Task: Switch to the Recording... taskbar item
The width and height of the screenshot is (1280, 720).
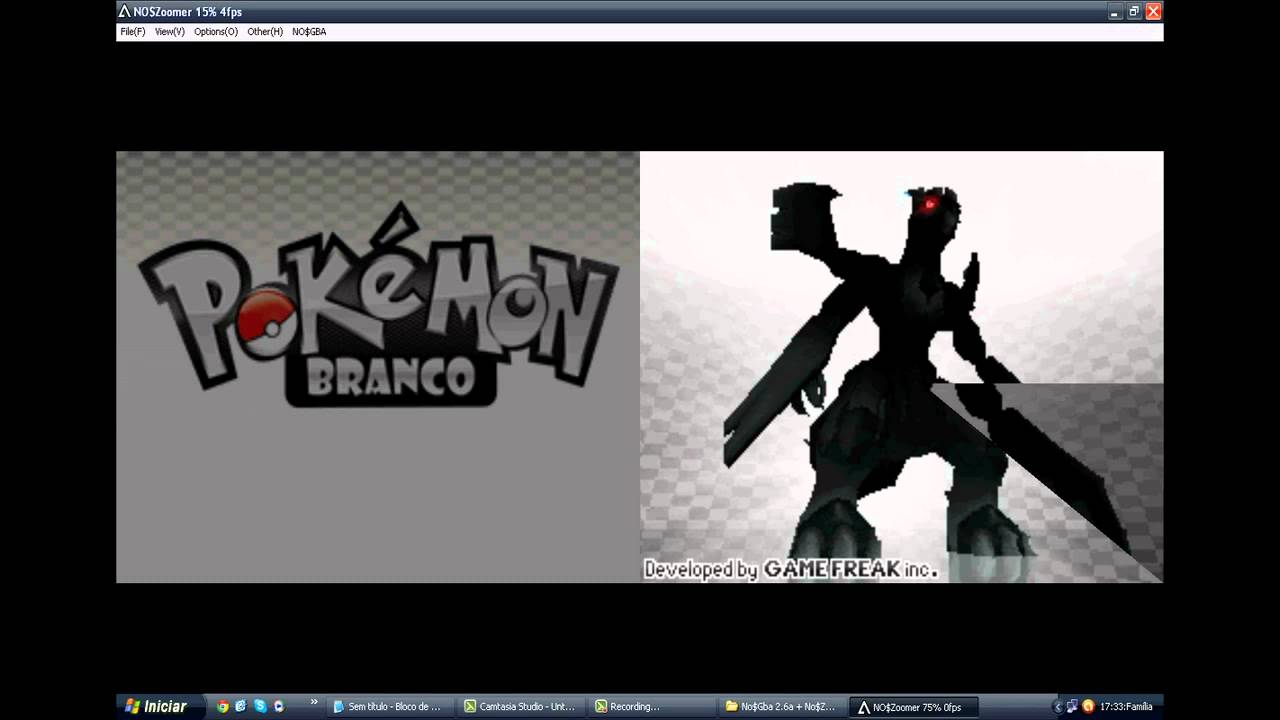Action: coord(651,707)
